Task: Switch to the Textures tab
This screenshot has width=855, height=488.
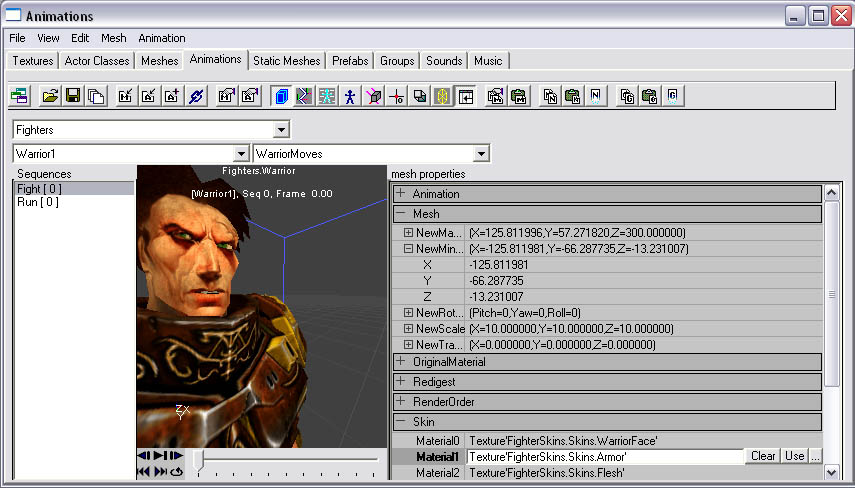Action: point(33,61)
